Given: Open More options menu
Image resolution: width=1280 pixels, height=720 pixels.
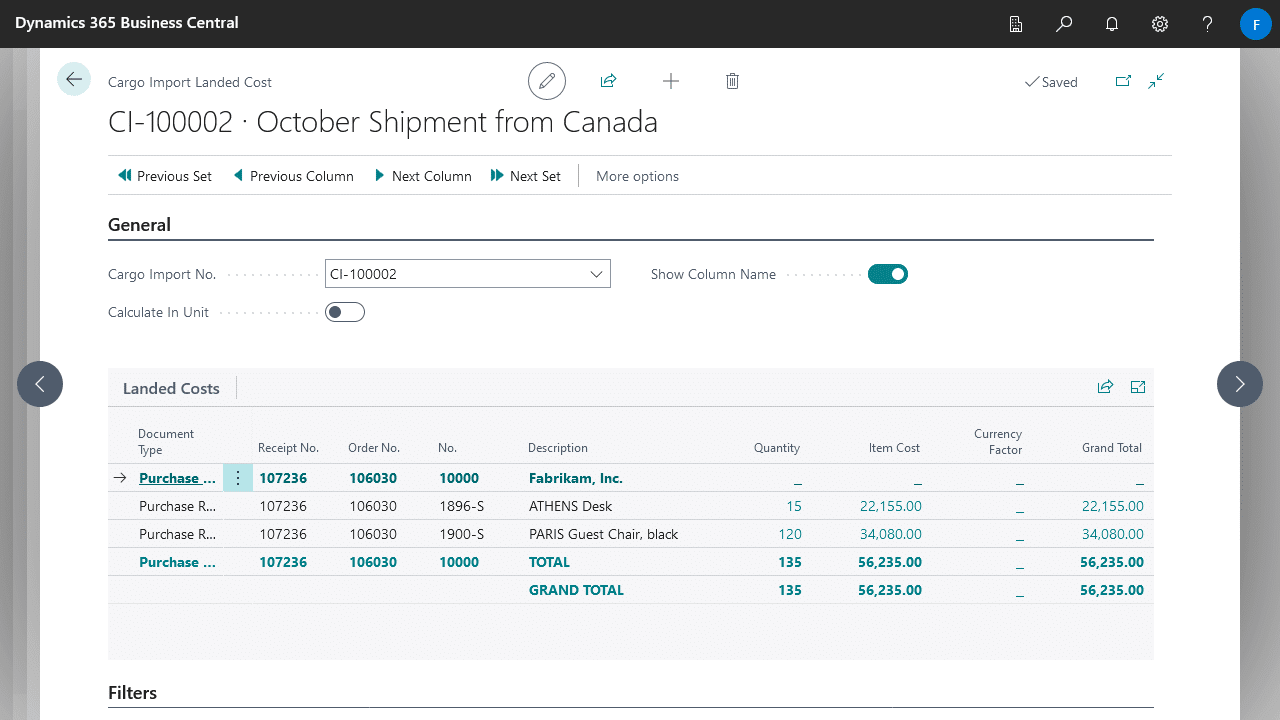Looking at the screenshot, I should [637, 176].
